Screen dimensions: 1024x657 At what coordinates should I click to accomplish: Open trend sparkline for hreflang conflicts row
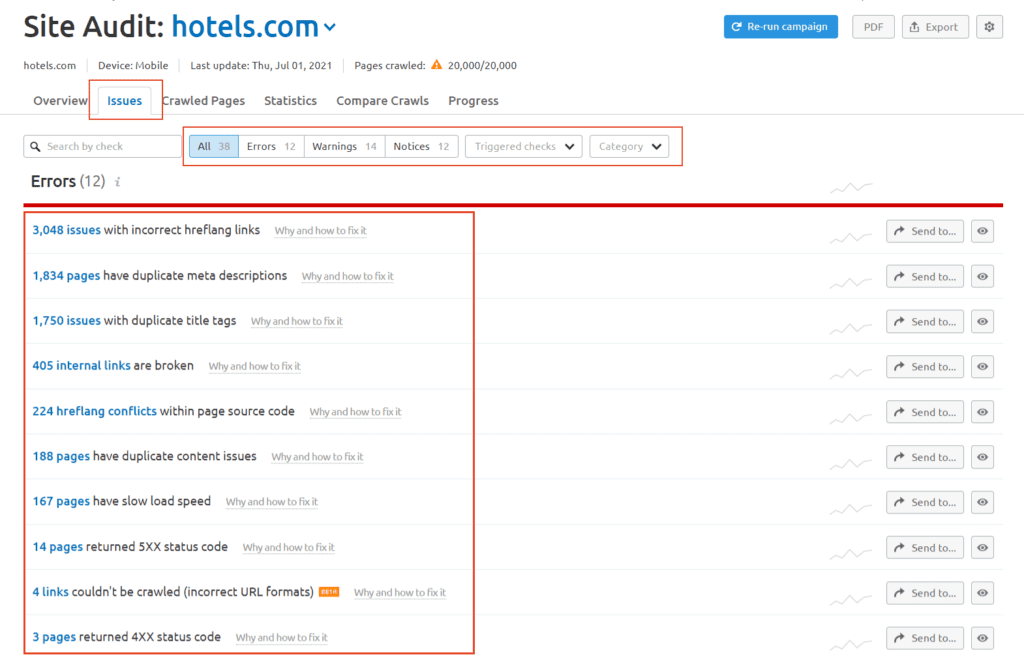point(850,418)
